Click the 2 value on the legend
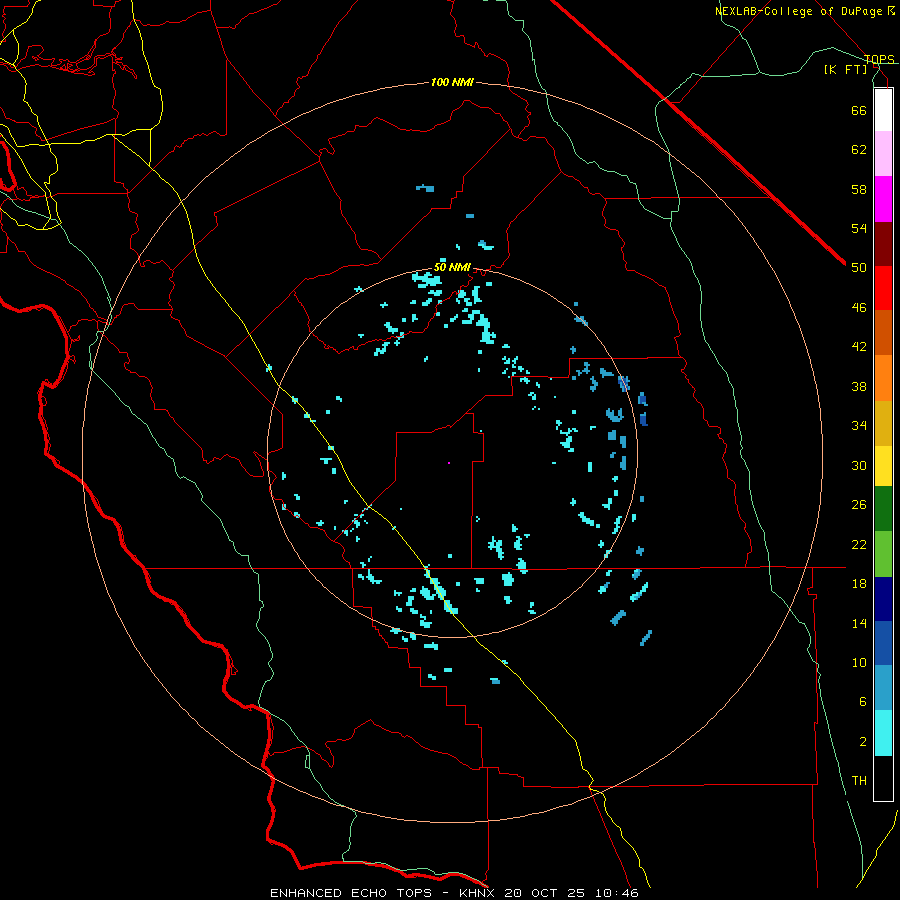Image resolution: width=900 pixels, height=900 pixels. pyautogui.click(x=863, y=742)
